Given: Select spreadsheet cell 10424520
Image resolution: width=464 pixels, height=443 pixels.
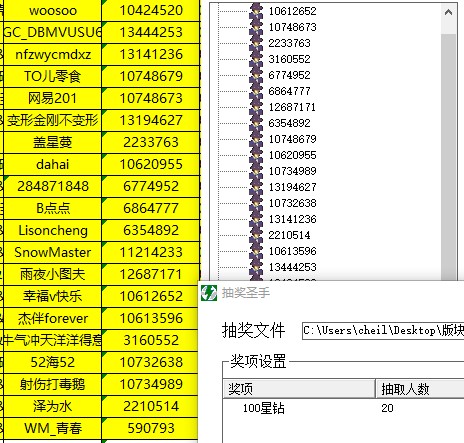Looking at the screenshot, I should click(151, 10).
